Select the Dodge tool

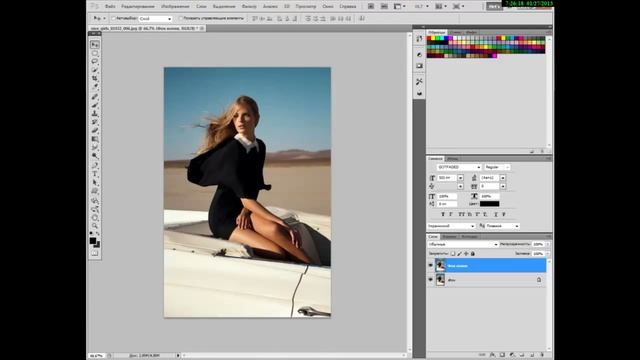click(x=95, y=156)
